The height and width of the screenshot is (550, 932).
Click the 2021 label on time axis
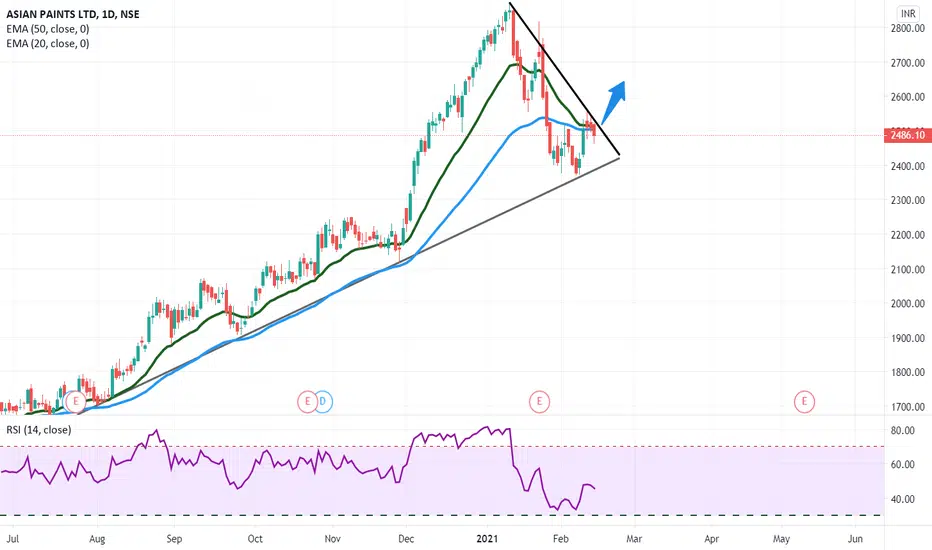click(x=487, y=539)
